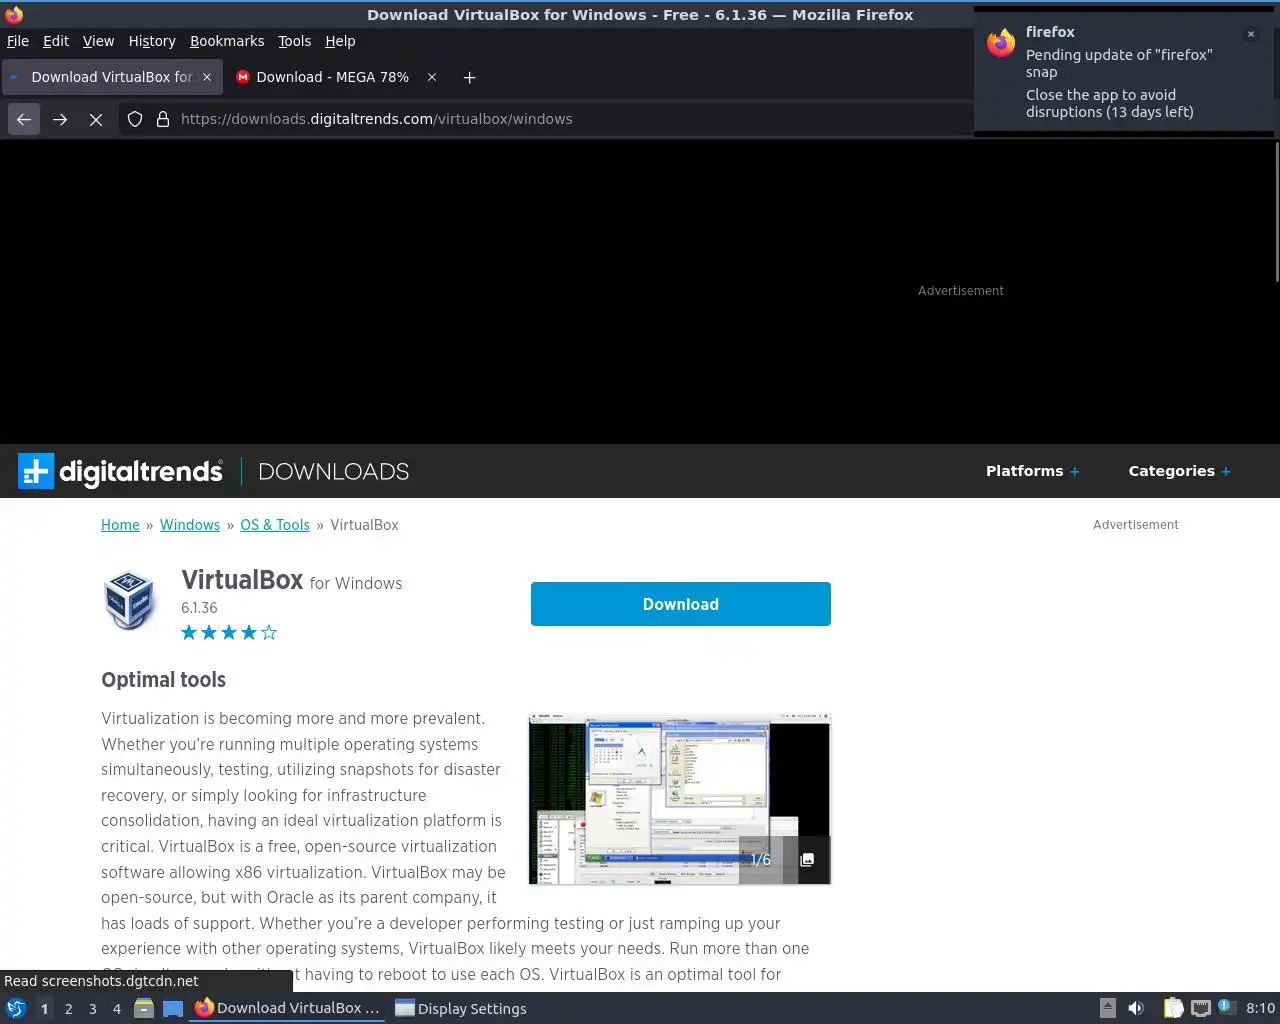
Task: Click the blue Download button
Action: [x=681, y=604]
